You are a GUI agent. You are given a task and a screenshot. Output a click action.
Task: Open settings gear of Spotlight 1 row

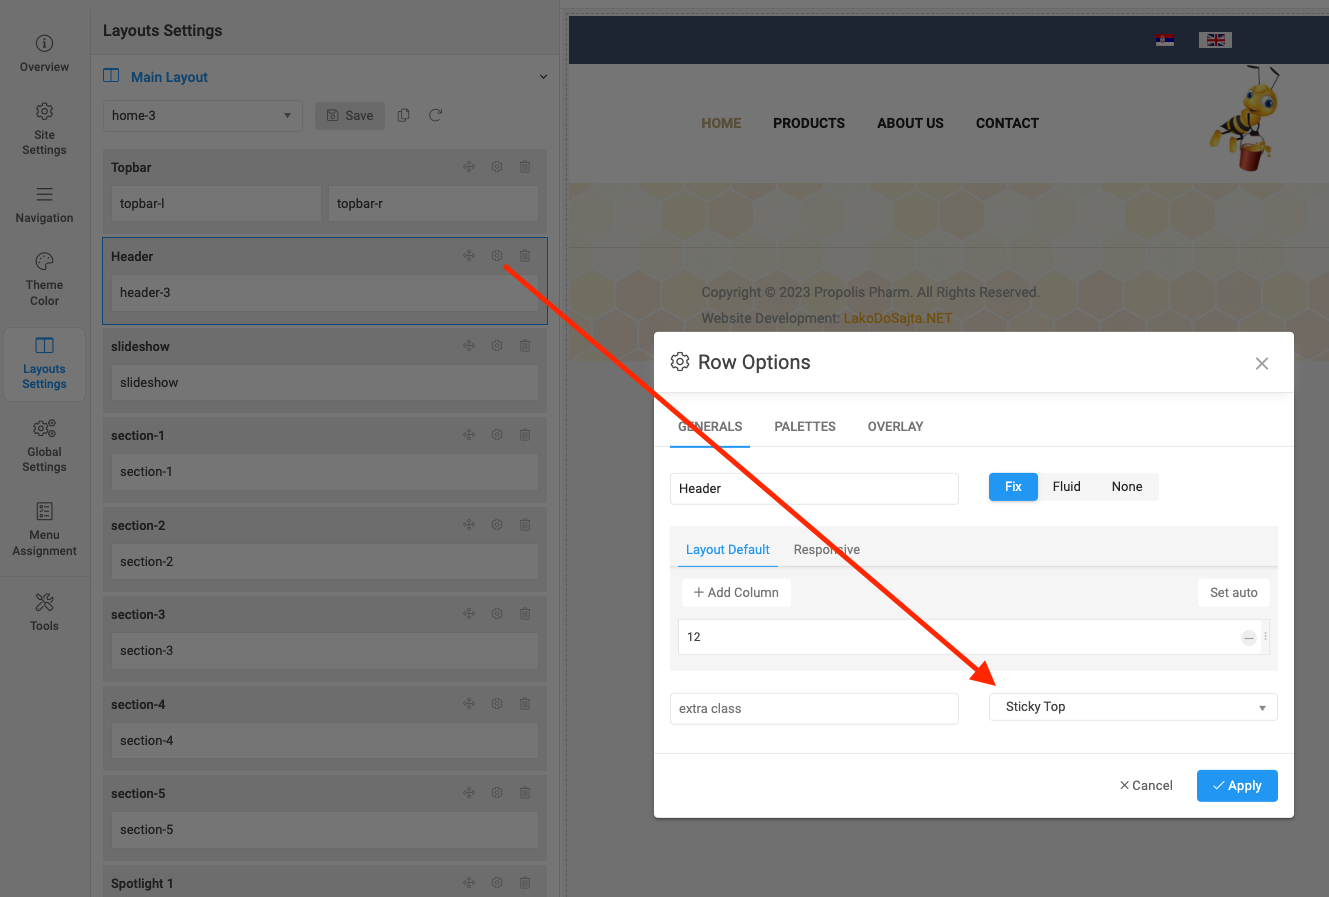pos(497,883)
